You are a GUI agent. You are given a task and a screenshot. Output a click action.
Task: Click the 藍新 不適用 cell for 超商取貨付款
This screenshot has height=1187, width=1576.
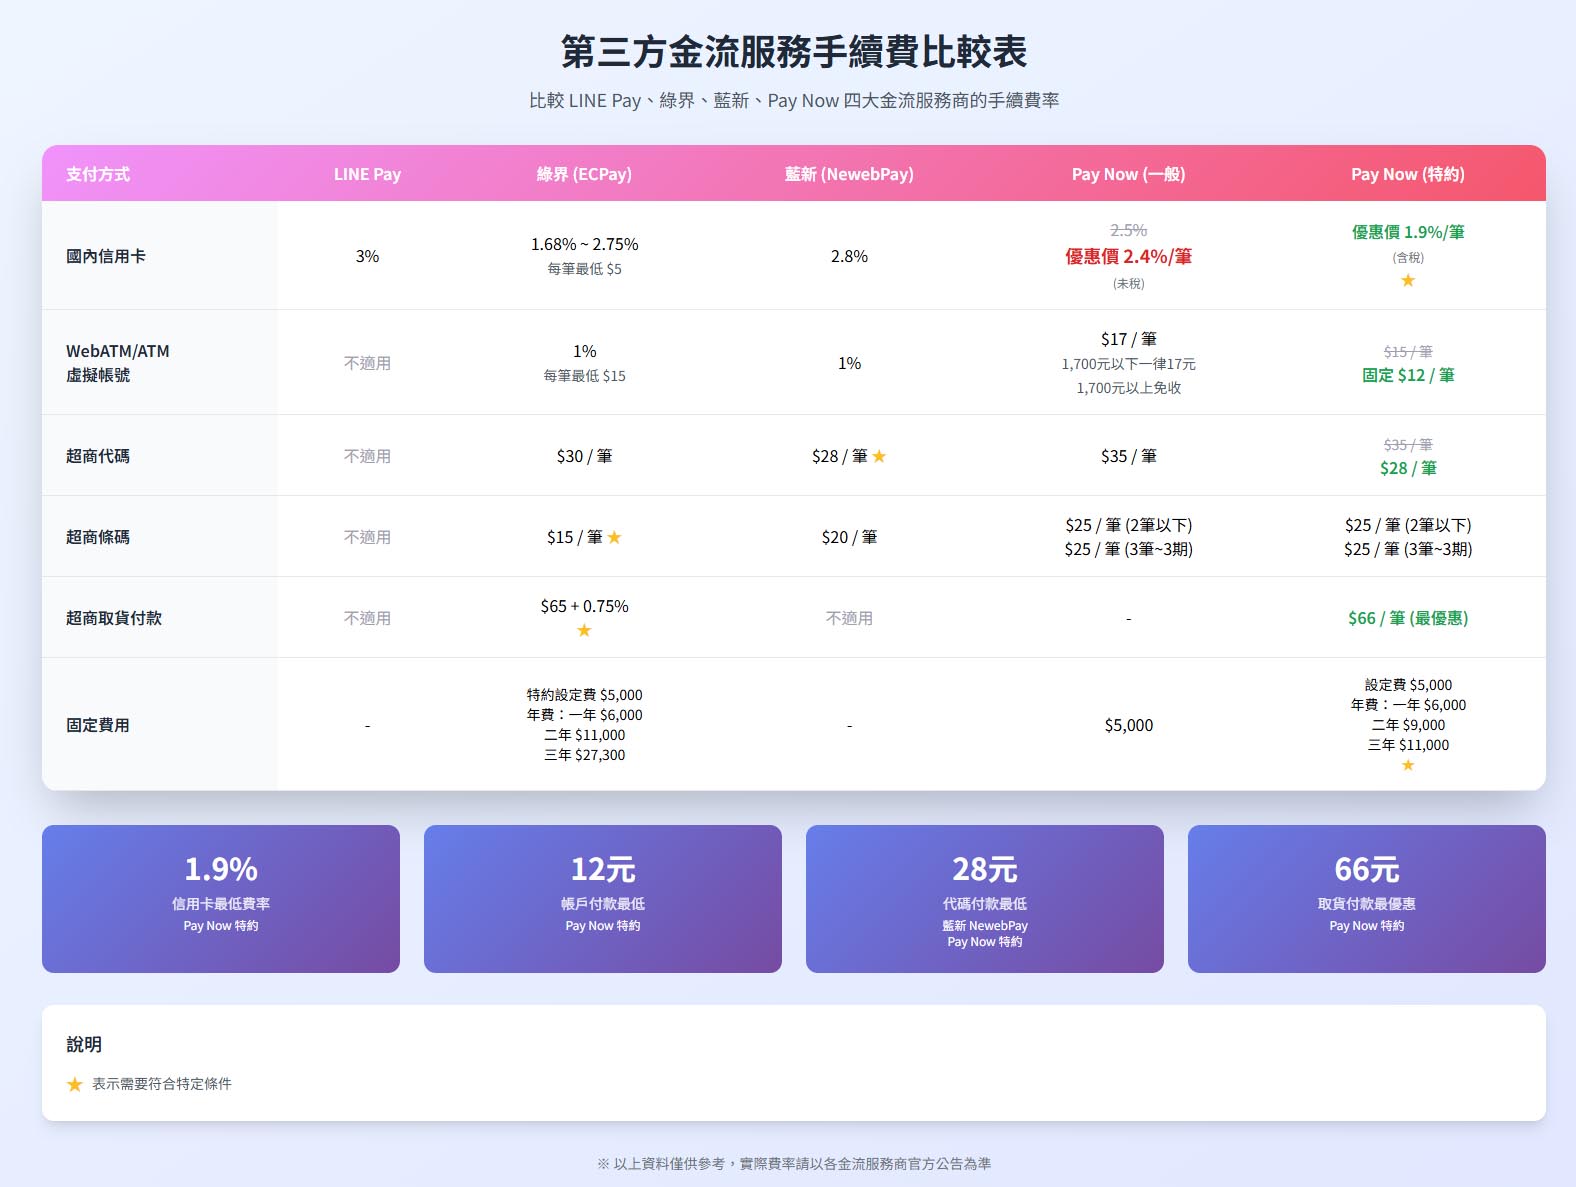pos(849,618)
